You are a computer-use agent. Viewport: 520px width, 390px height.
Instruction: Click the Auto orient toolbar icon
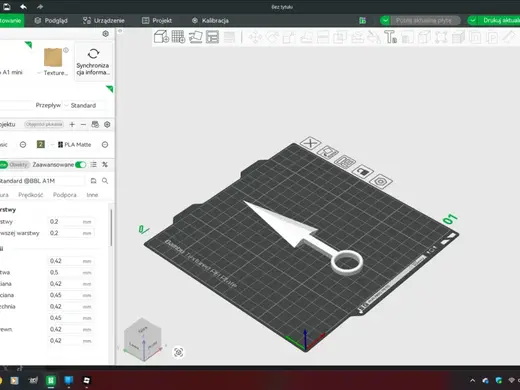click(x=195, y=37)
